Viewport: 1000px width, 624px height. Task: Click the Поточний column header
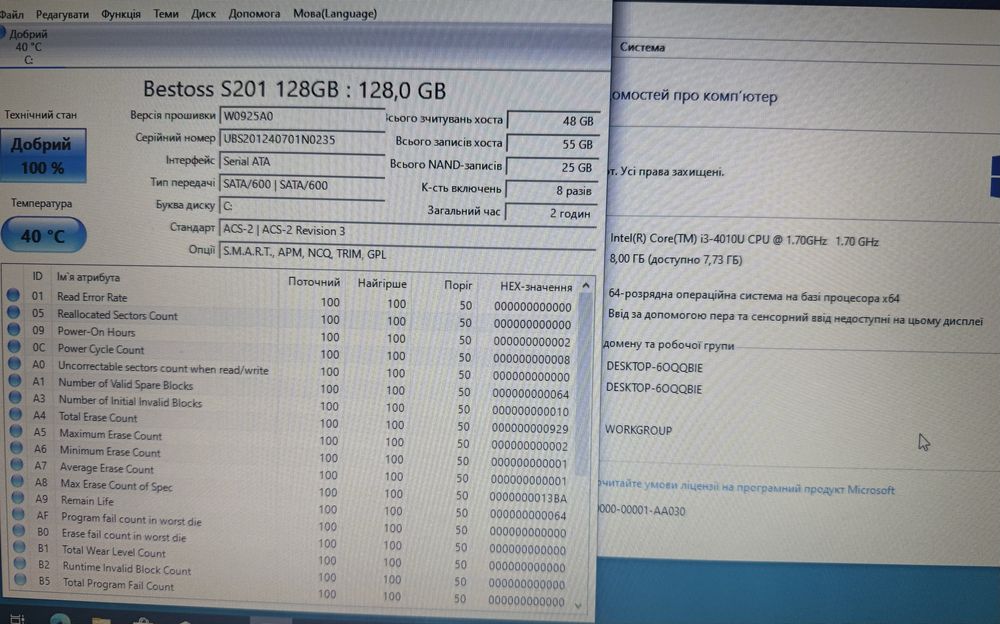[314, 282]
